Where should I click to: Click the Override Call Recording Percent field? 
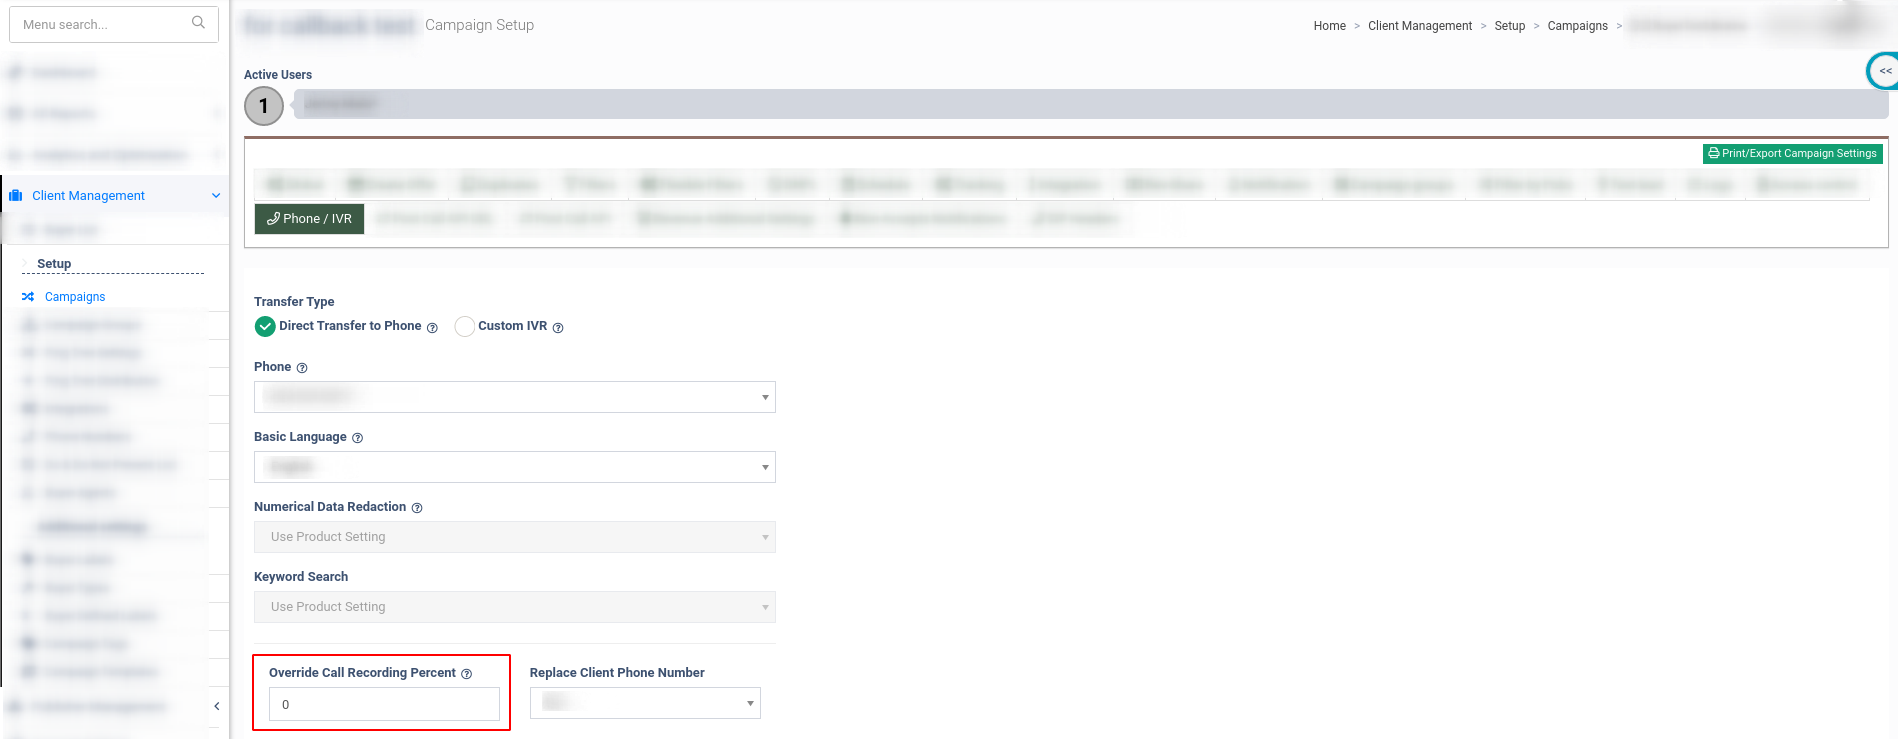pos(384,704)
